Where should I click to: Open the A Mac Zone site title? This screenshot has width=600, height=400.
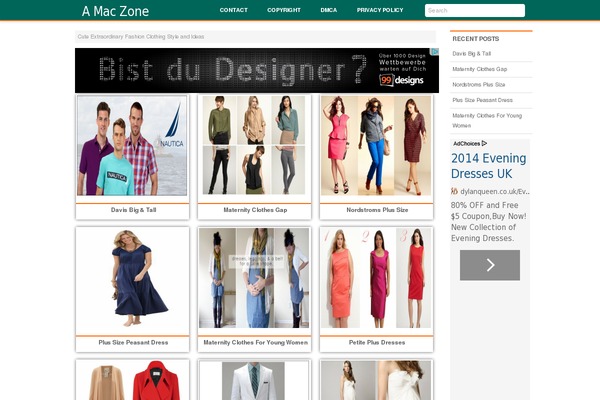[x=115, y=11]
